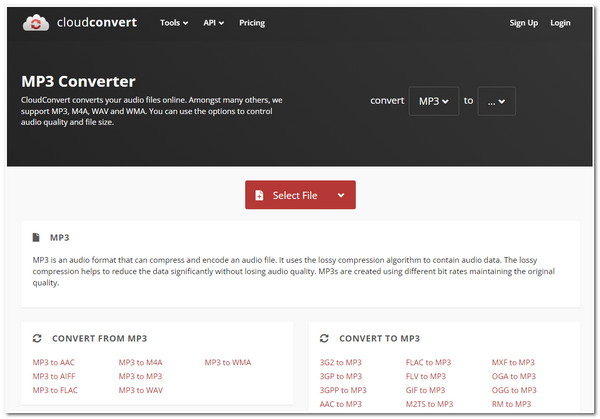
Task: Open the MP3 to WMA link
Action: 228,362
